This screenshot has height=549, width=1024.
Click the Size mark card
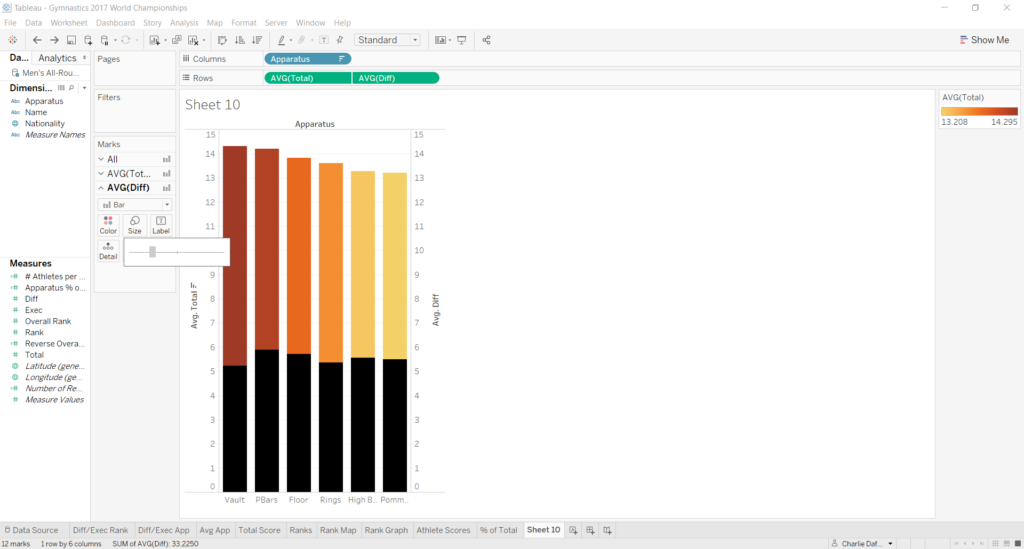(x=135, y=225)
